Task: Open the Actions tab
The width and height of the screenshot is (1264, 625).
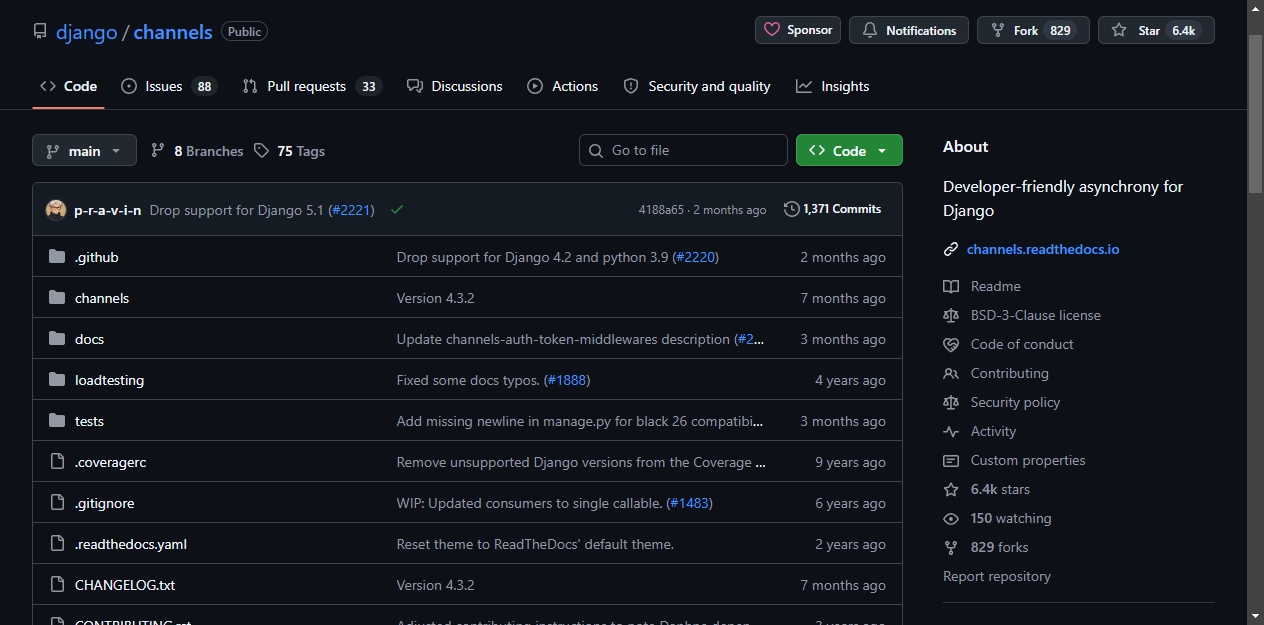Action: 563,86
